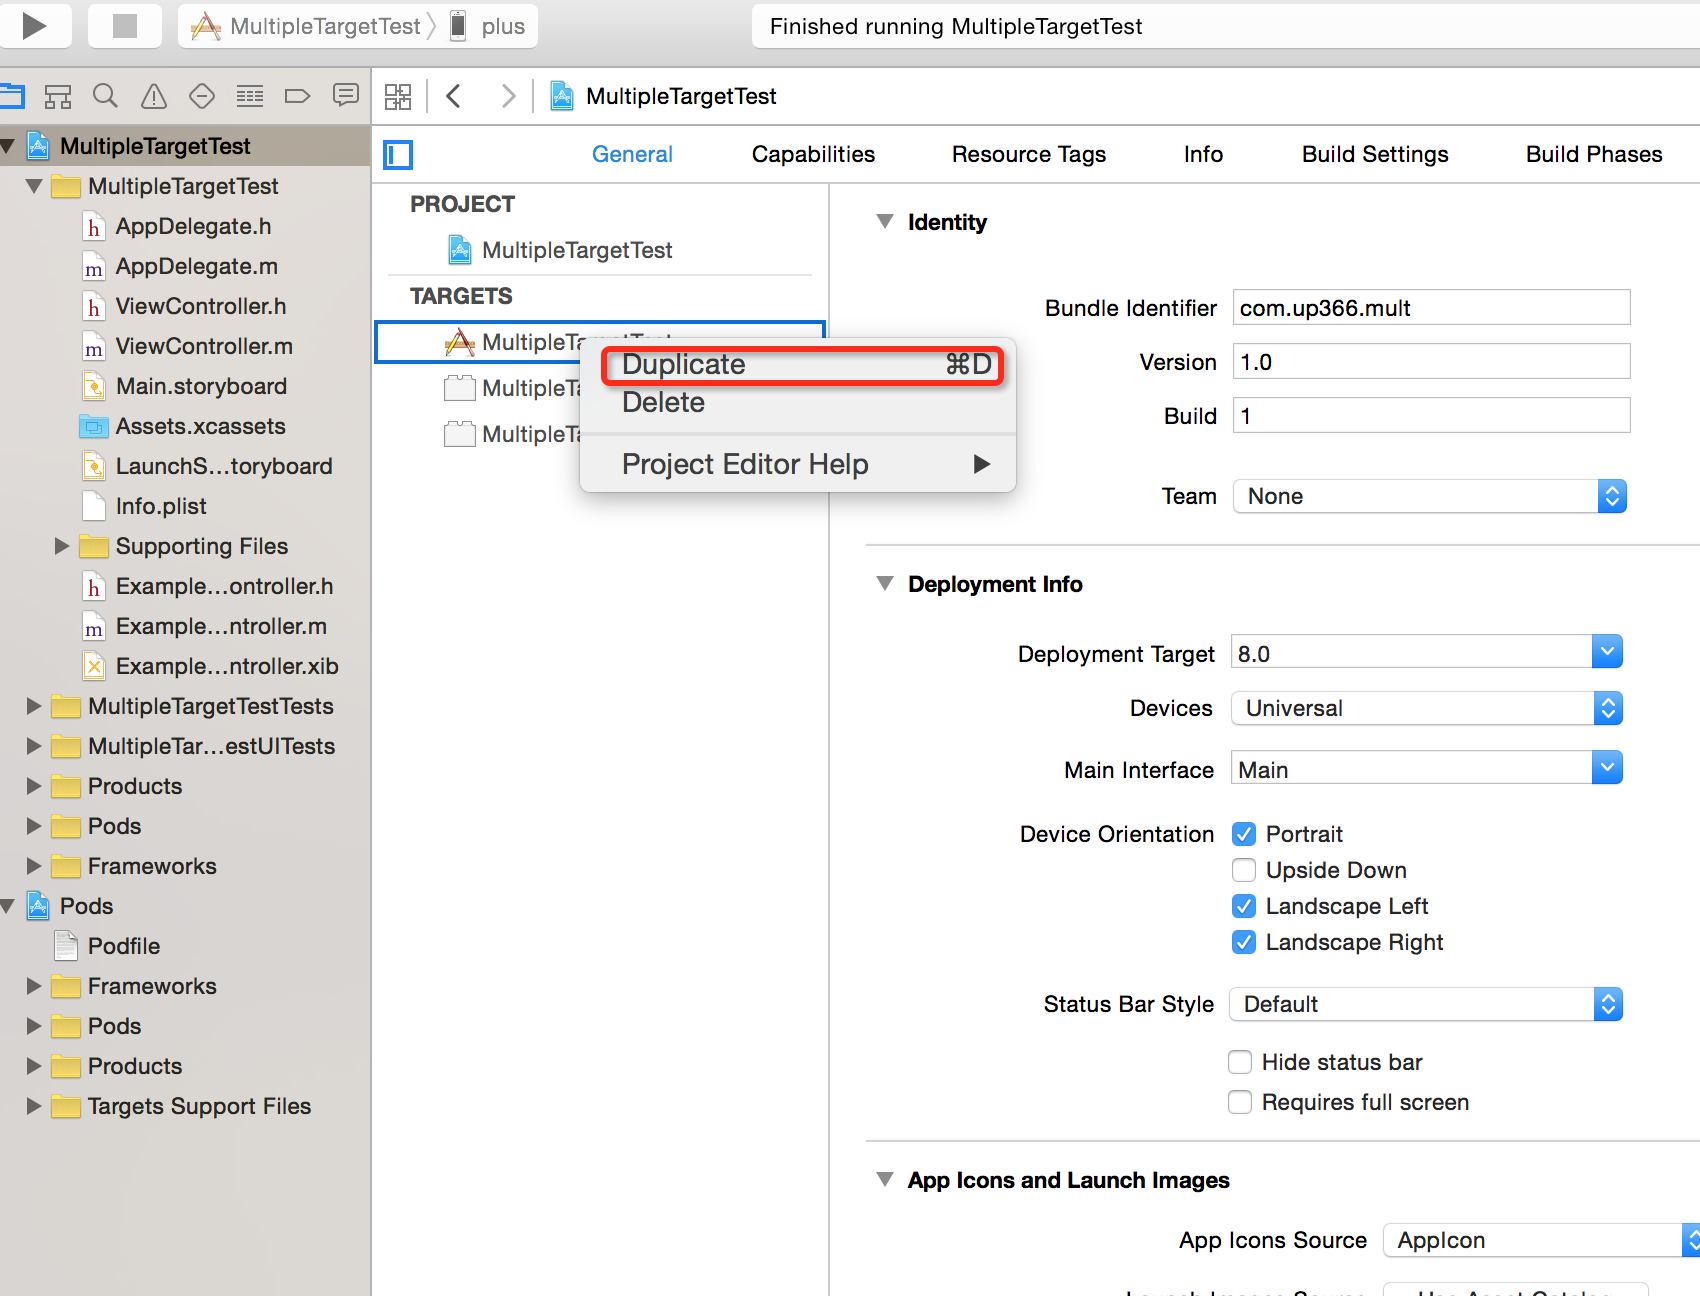Expand the Supporting Files folder

click(62, 546)
